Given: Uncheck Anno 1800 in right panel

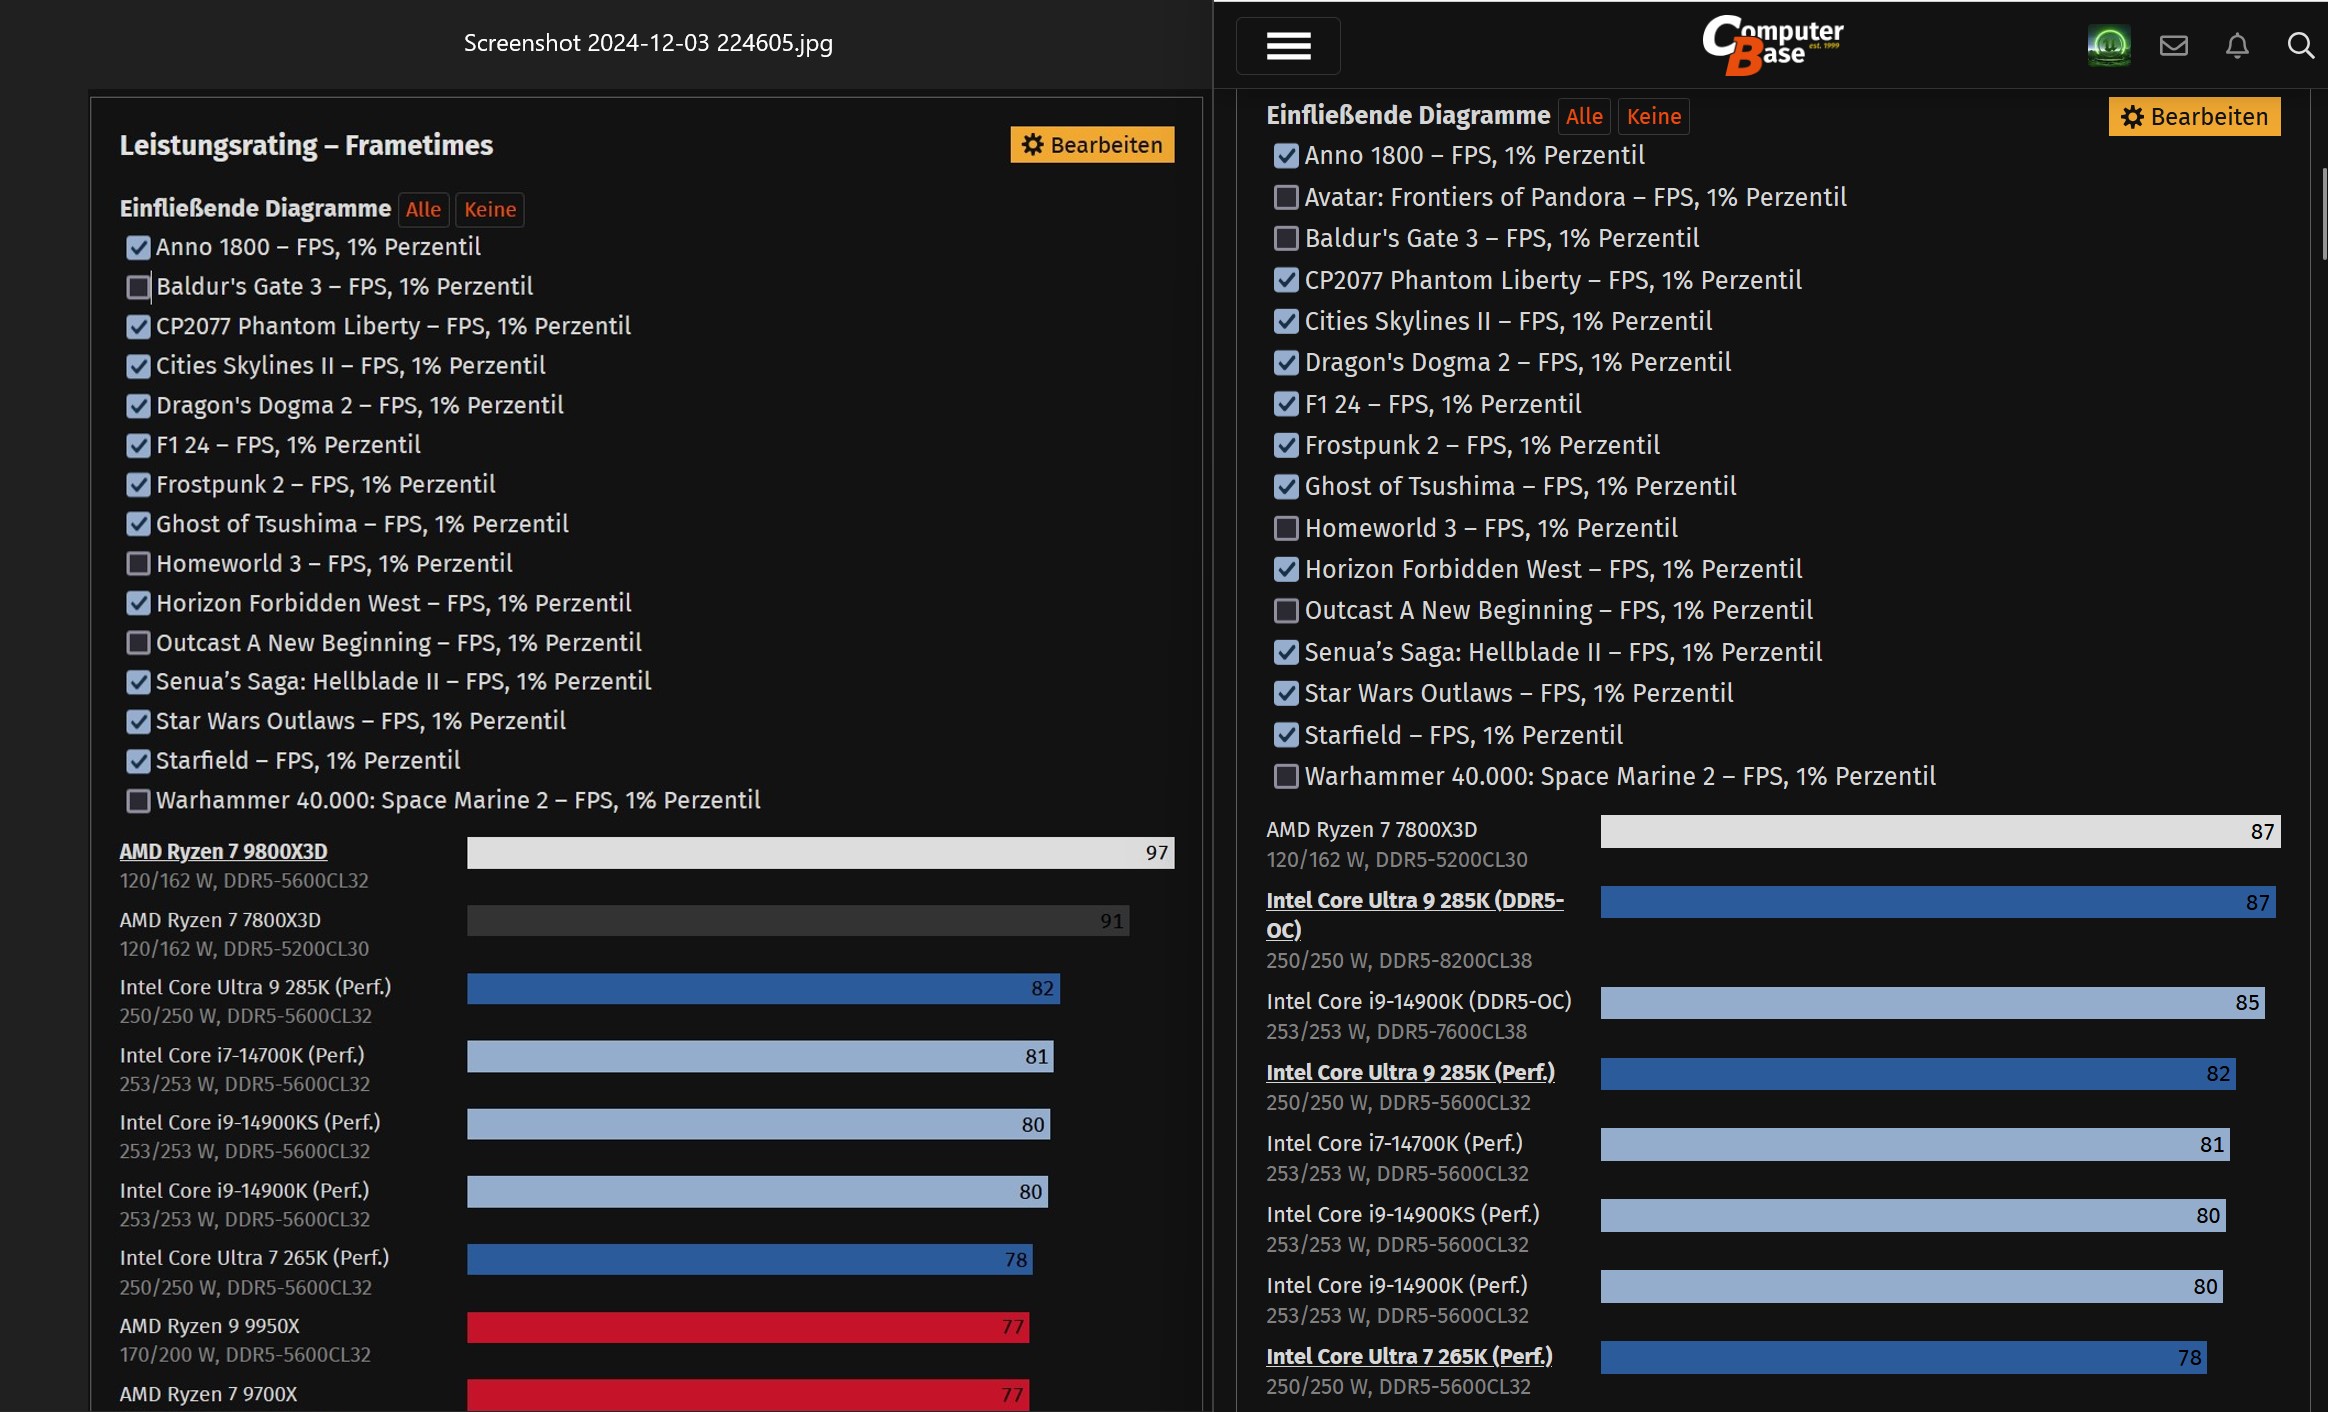Looking at the screenshot, I should (1286, 156).
